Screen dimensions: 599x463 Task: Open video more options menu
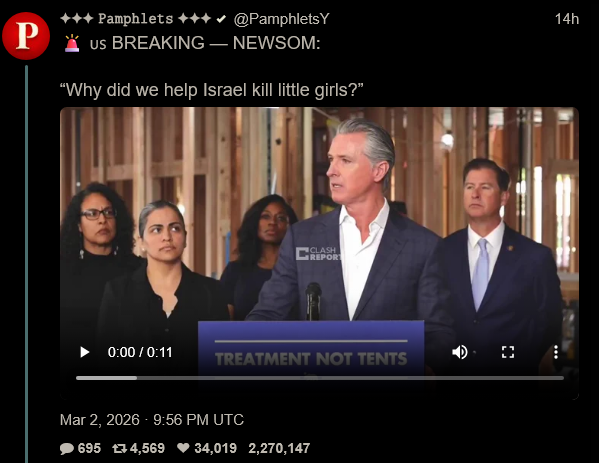click(x=556, y=352)
